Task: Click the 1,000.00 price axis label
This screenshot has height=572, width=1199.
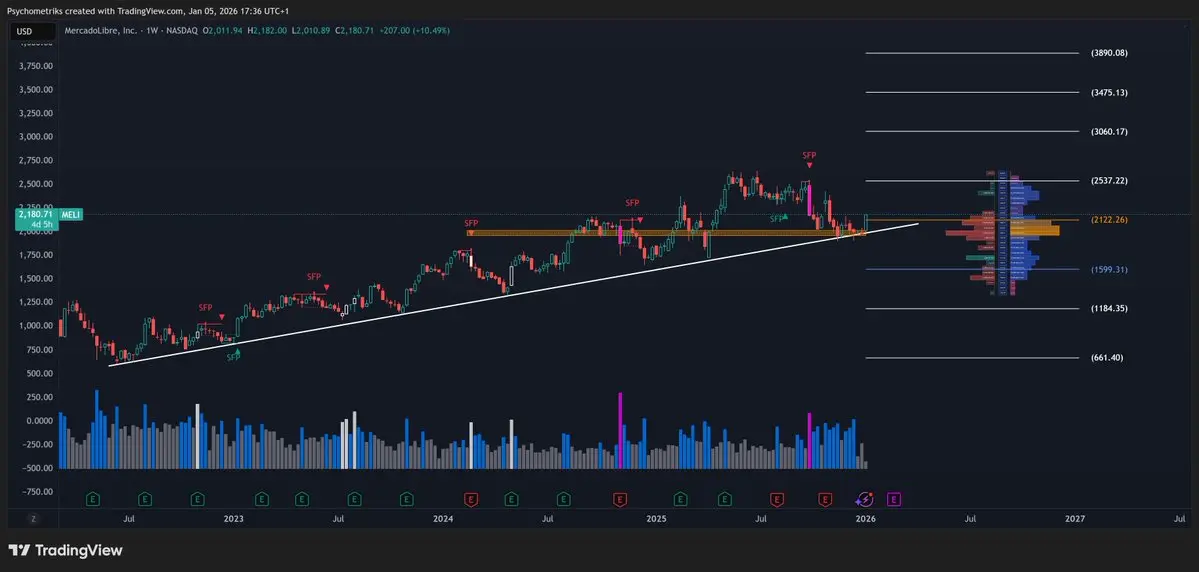Action: 36,326
